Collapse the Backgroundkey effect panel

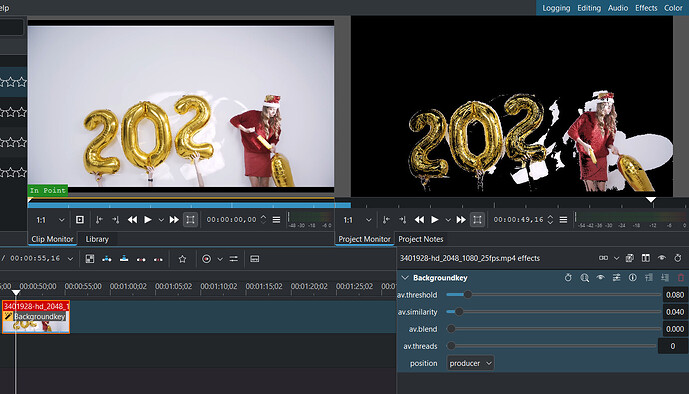[405, 278]
